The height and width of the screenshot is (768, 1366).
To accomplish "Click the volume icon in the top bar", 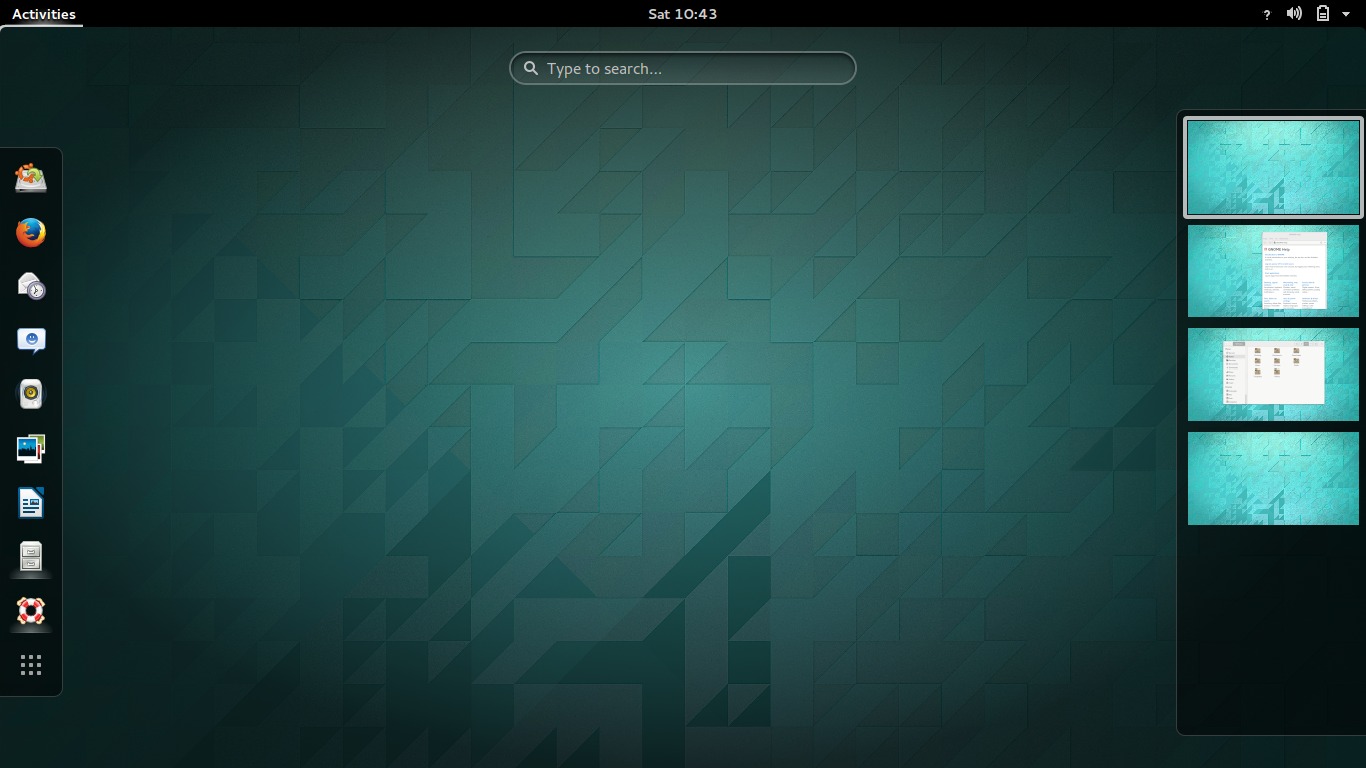I will click(x=1294, y=13).
